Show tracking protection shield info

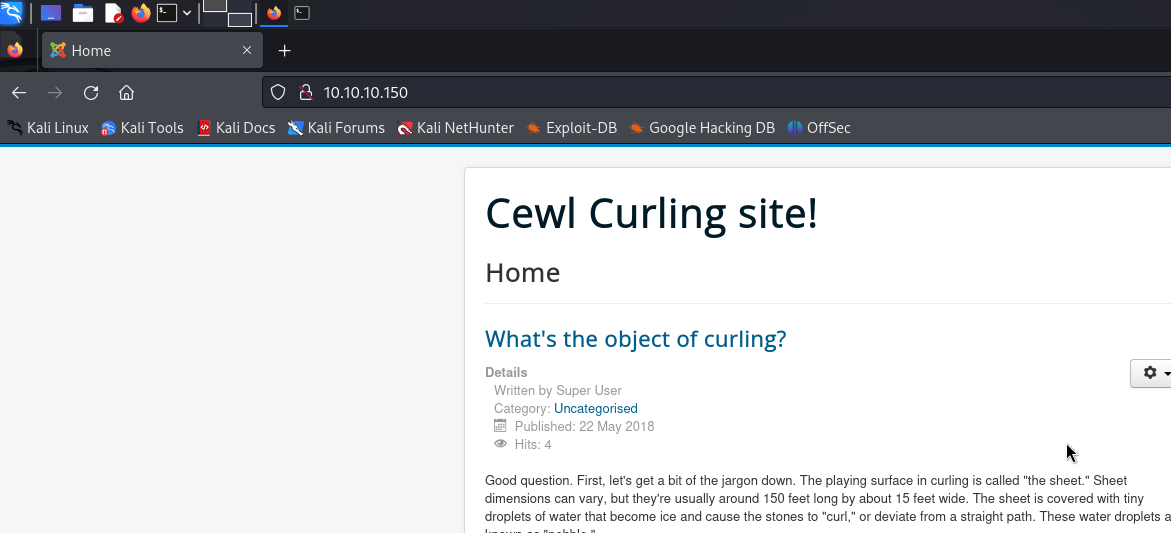(280, 93)
